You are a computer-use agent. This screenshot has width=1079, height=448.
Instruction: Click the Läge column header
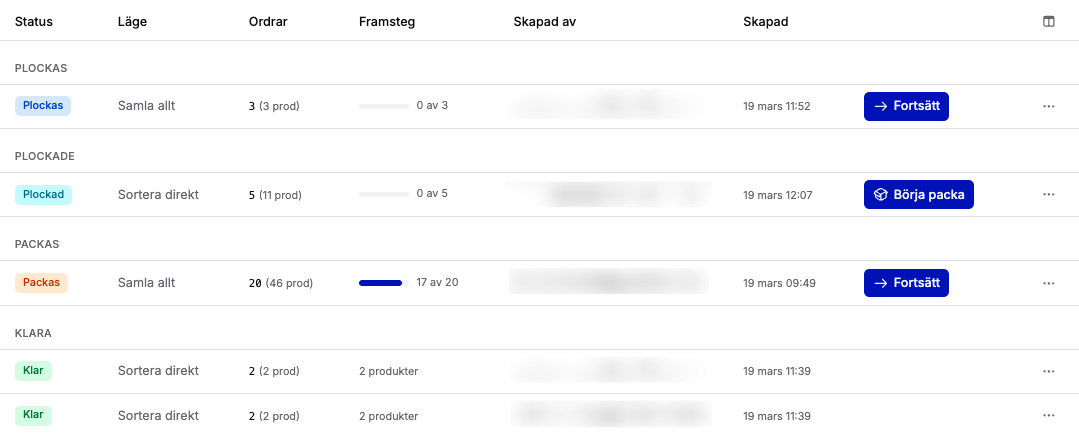click(x=132, y=21)
